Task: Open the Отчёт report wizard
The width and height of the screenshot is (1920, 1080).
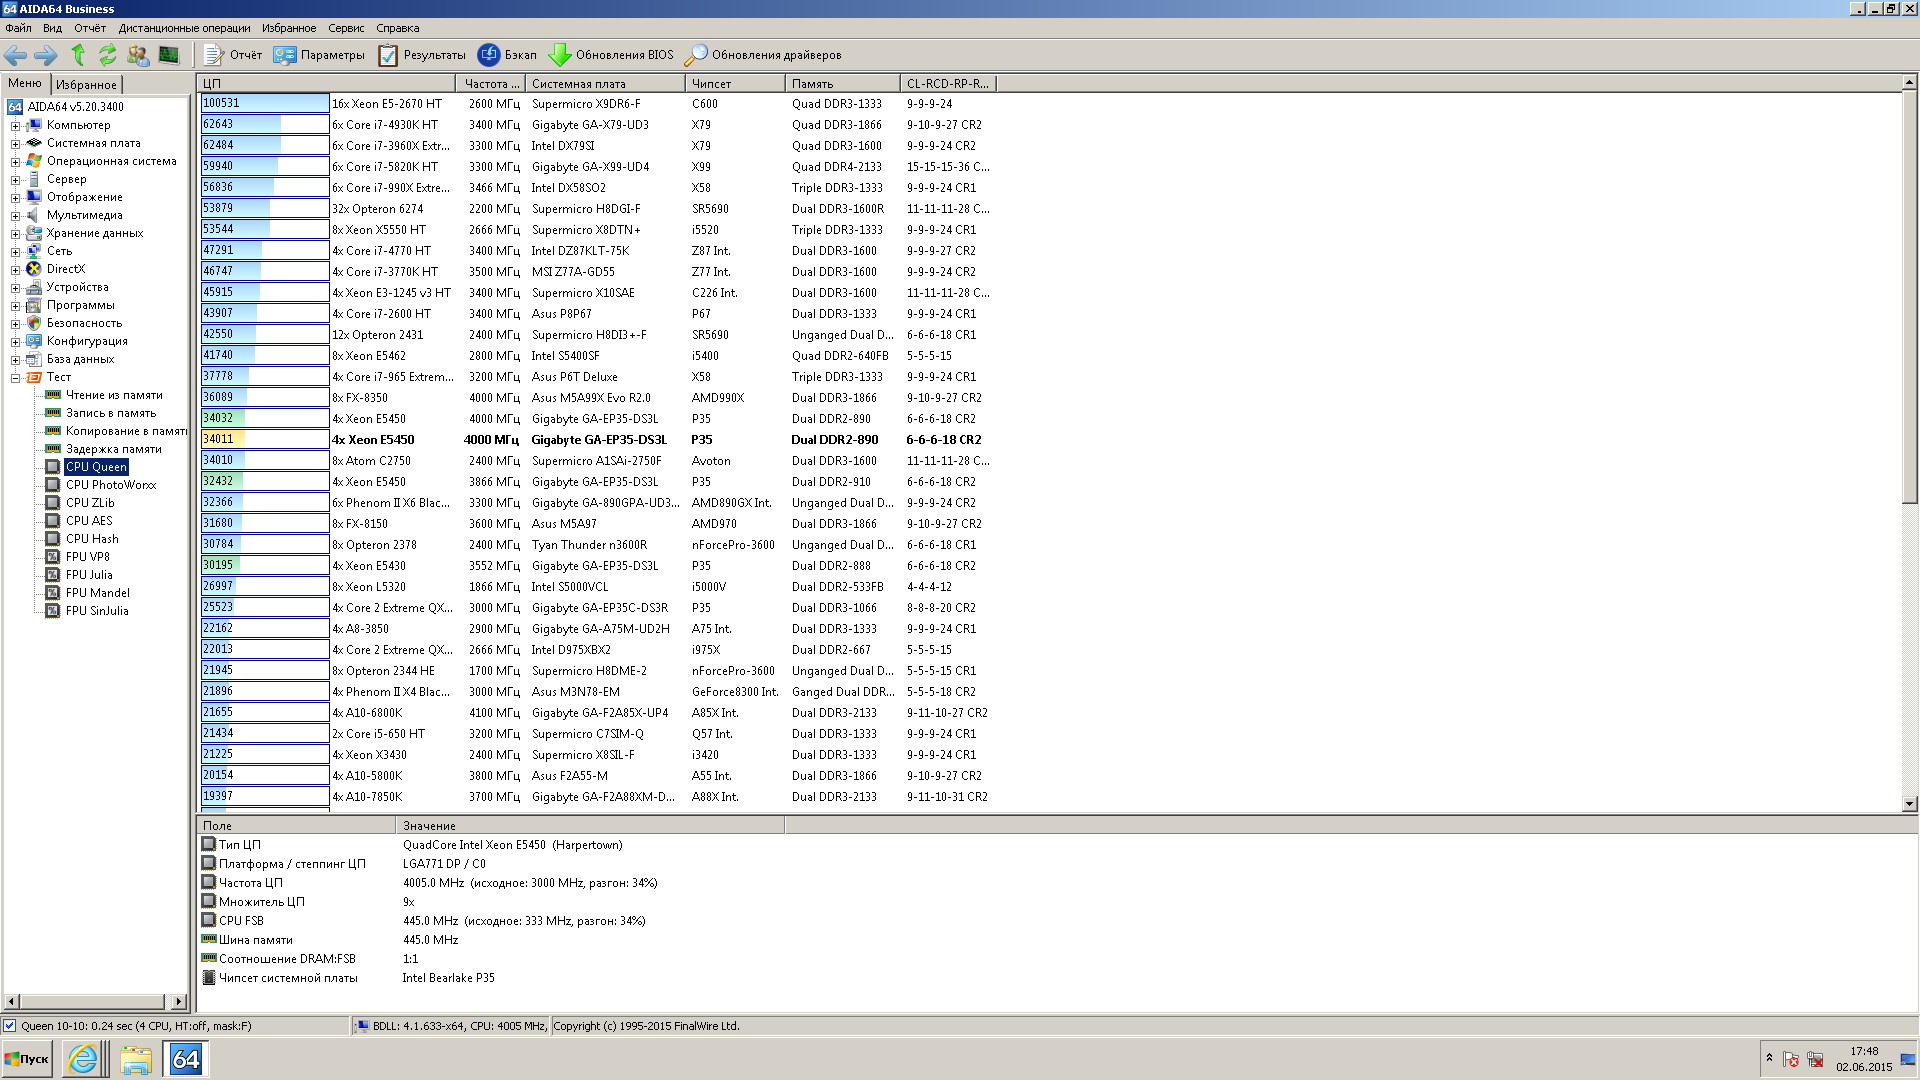Action: [233, 55]
